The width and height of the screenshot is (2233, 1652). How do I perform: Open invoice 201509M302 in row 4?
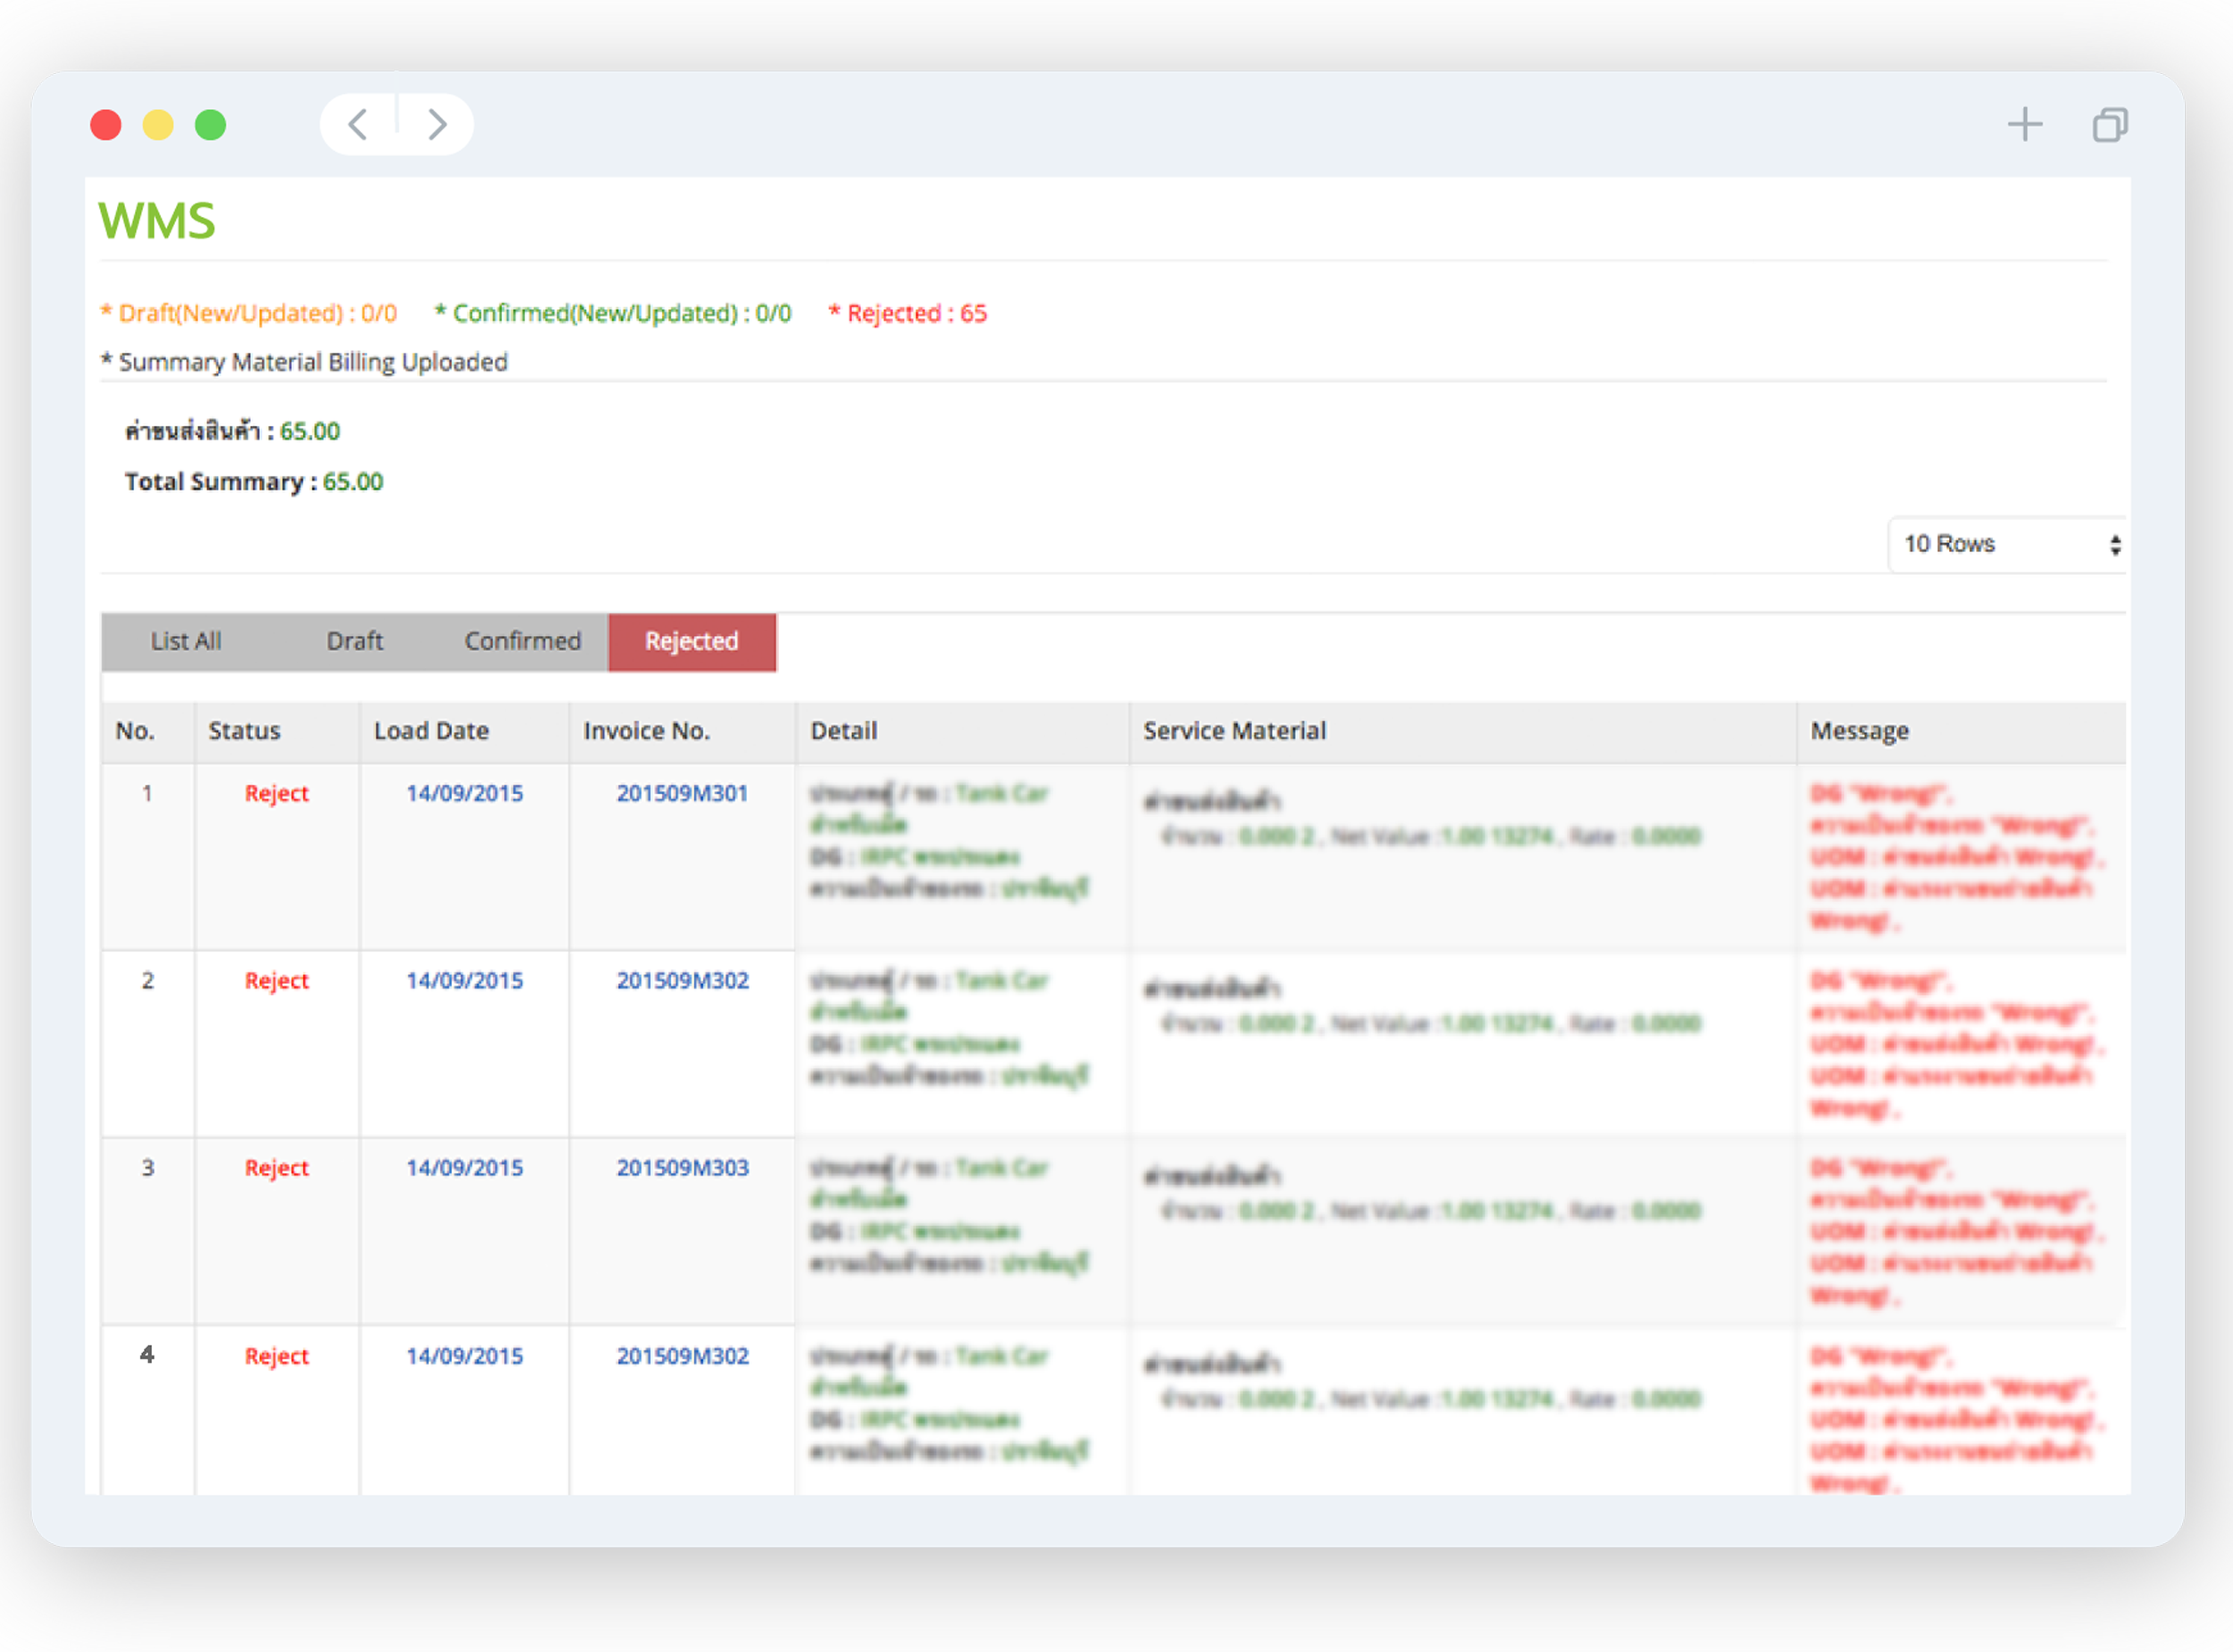682,1356
